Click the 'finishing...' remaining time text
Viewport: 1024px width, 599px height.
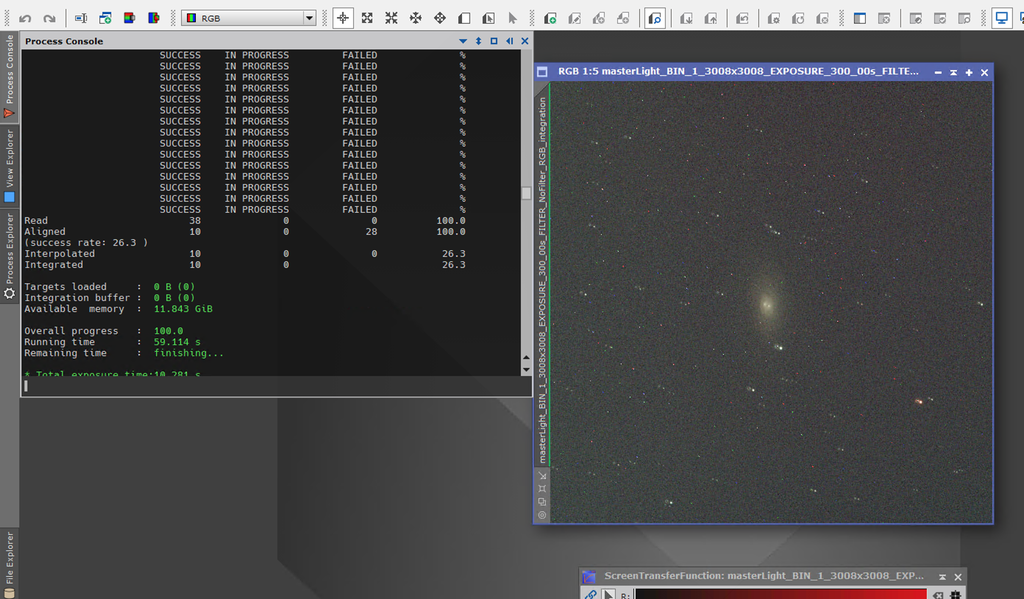(x=189, y=353)
